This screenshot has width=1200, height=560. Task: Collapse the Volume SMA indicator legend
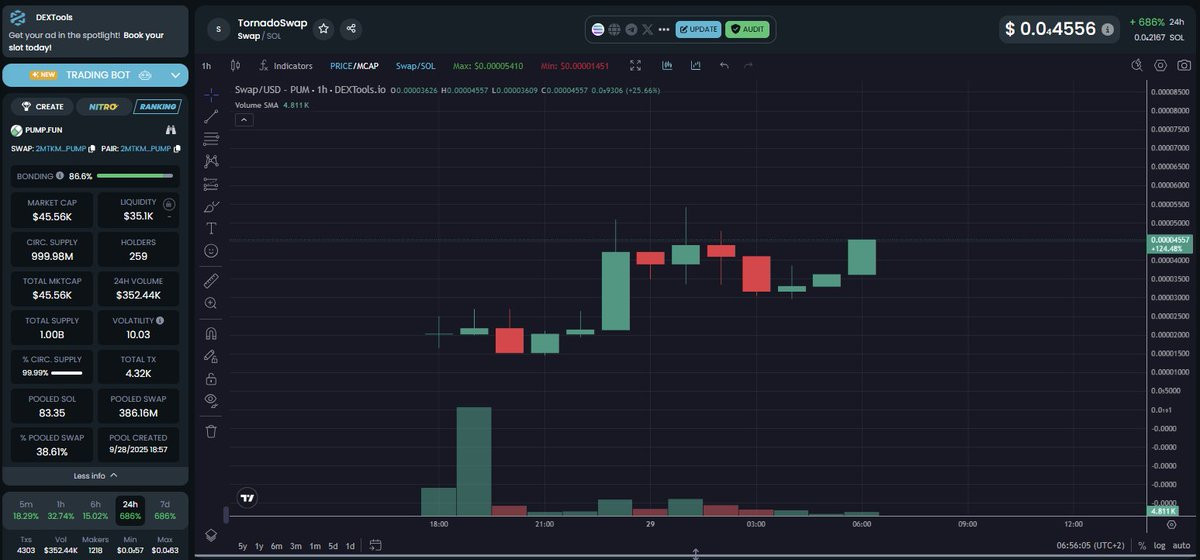244,120
